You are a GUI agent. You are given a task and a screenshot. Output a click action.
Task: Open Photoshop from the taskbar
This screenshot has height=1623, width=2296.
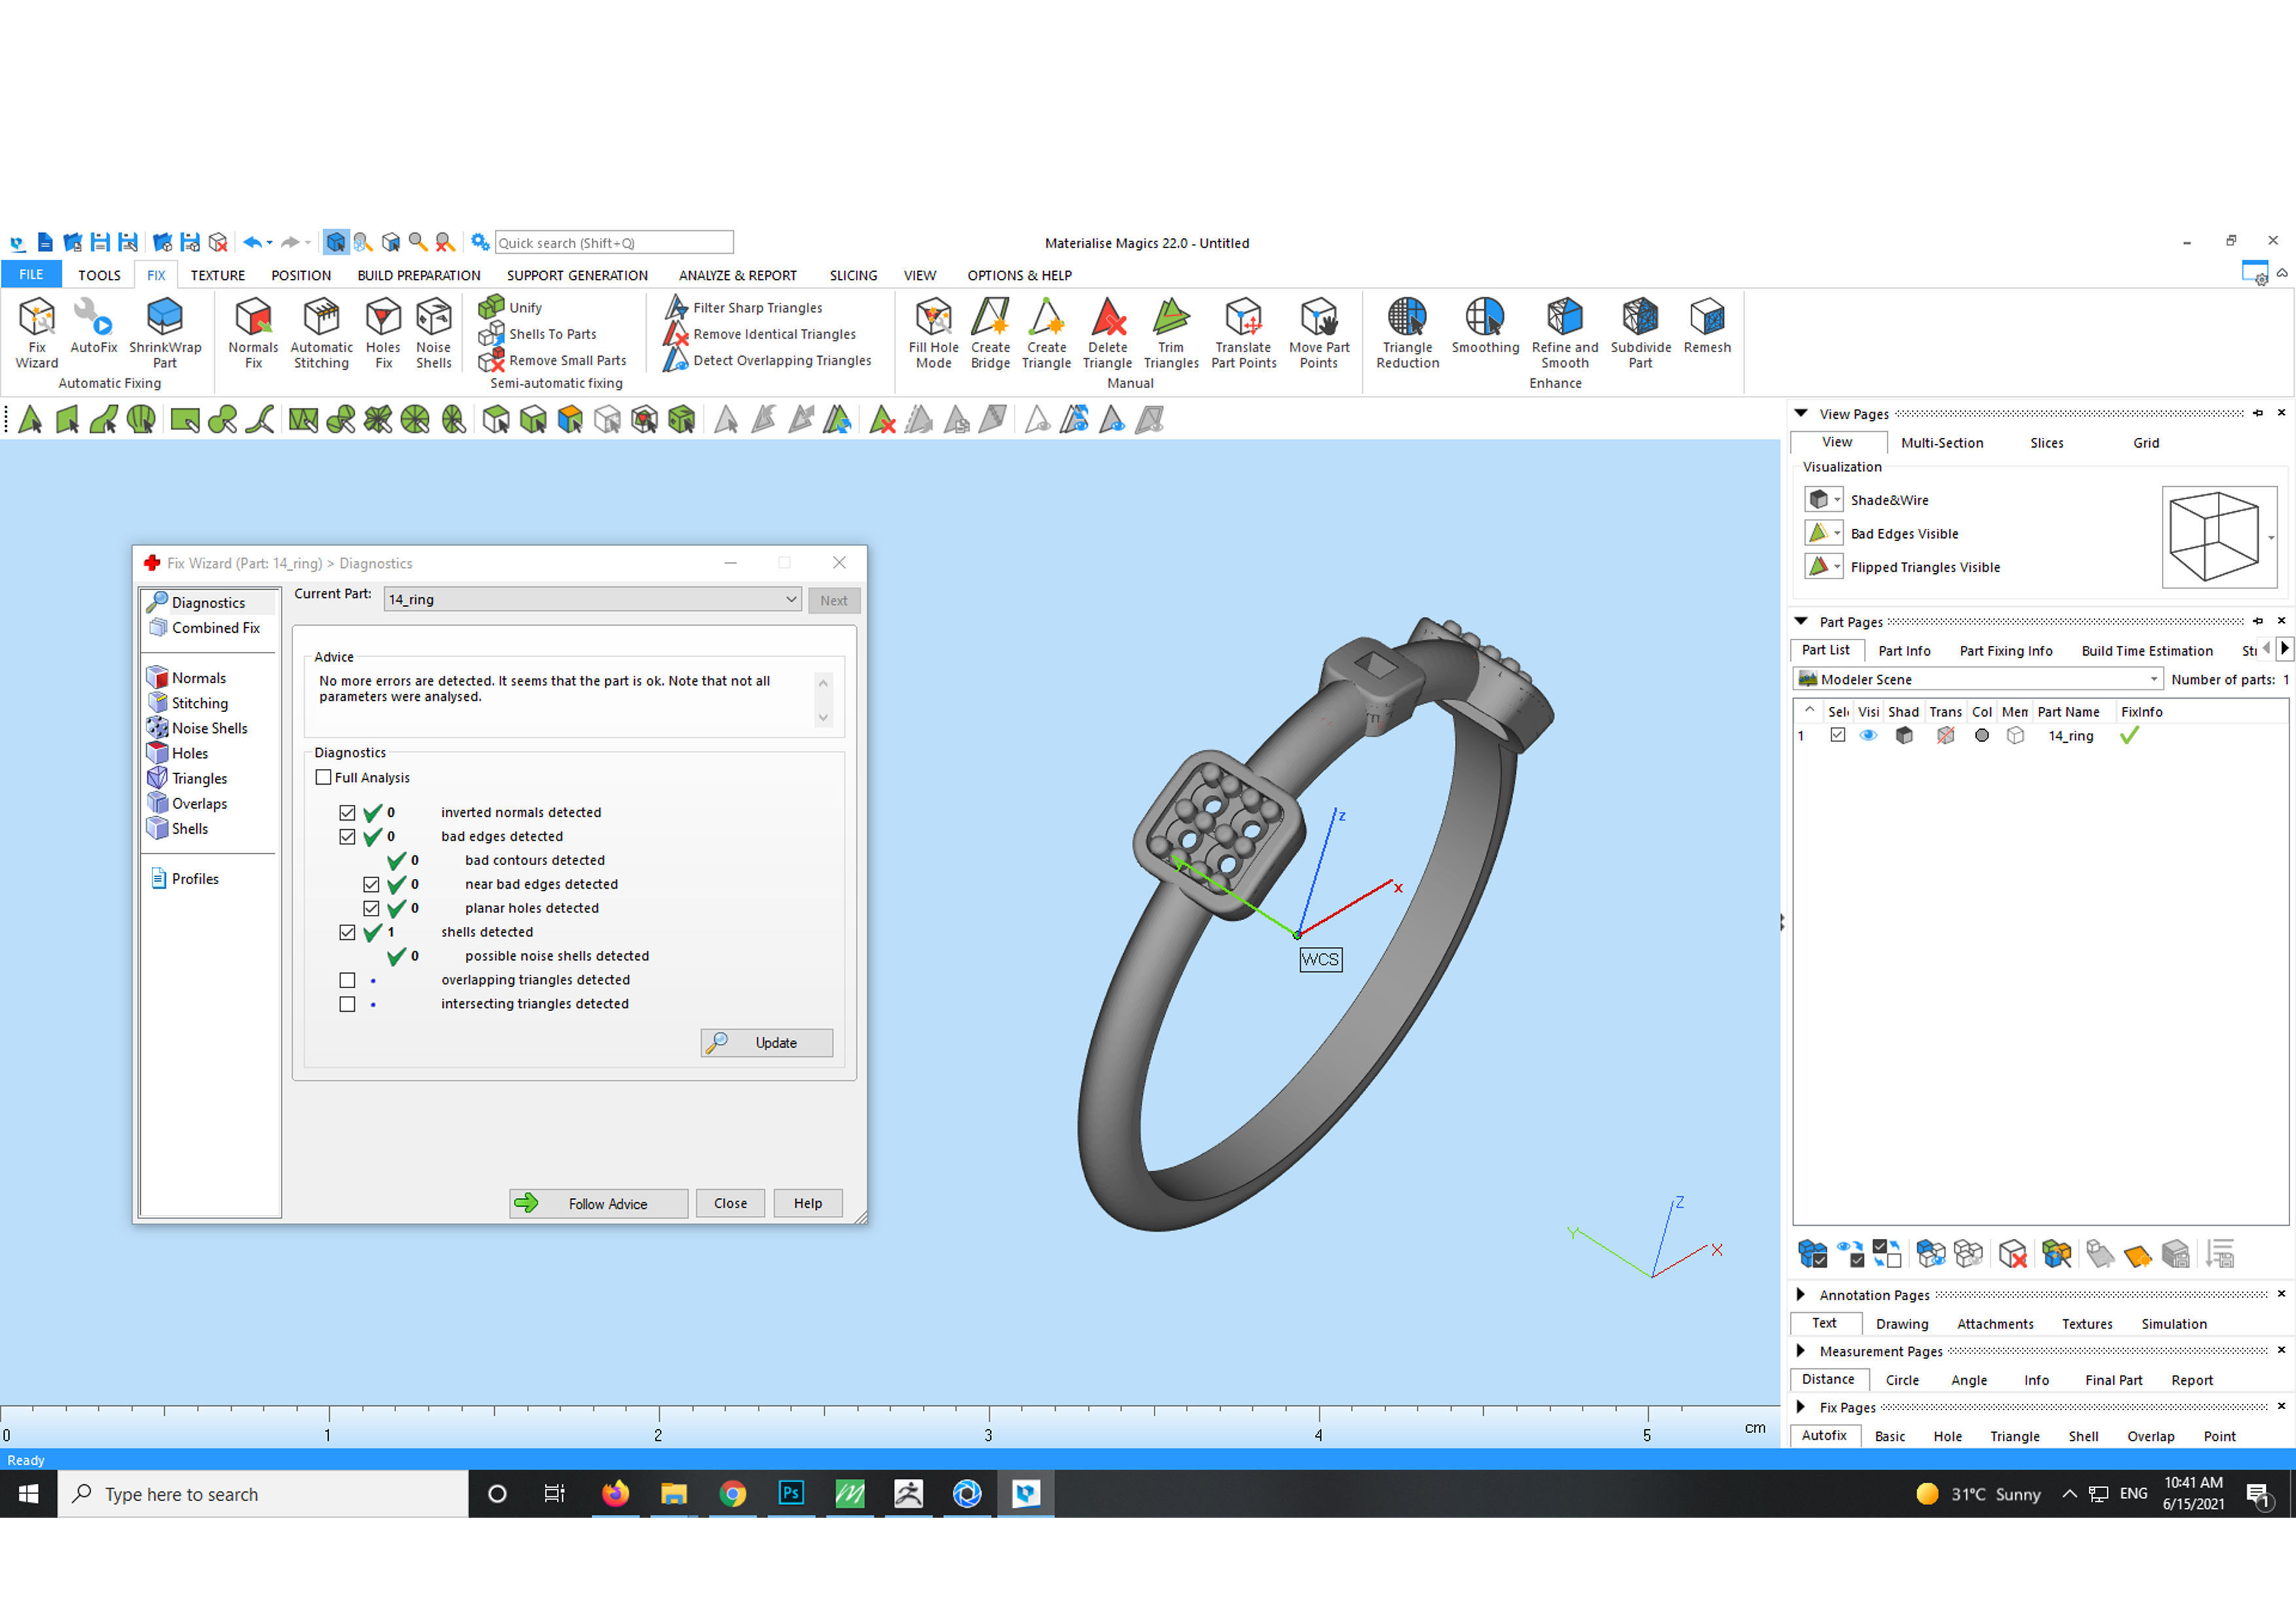790,1493
